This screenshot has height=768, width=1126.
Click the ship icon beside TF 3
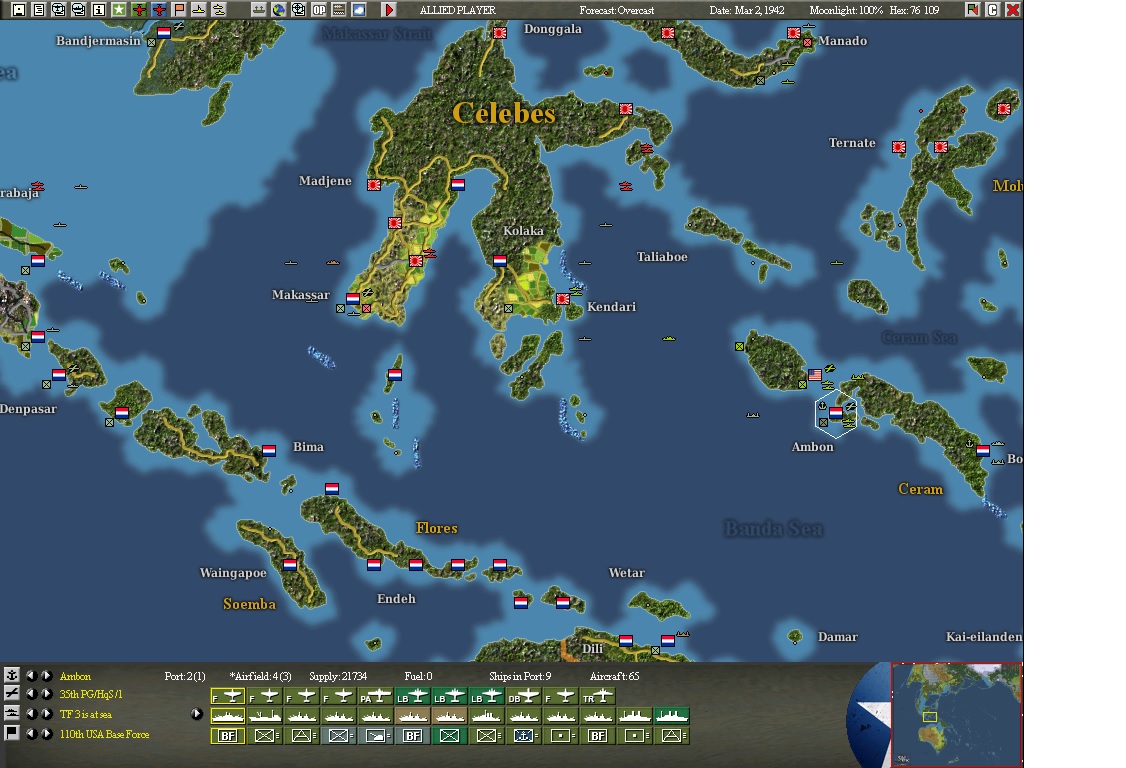tap(11, 713)
